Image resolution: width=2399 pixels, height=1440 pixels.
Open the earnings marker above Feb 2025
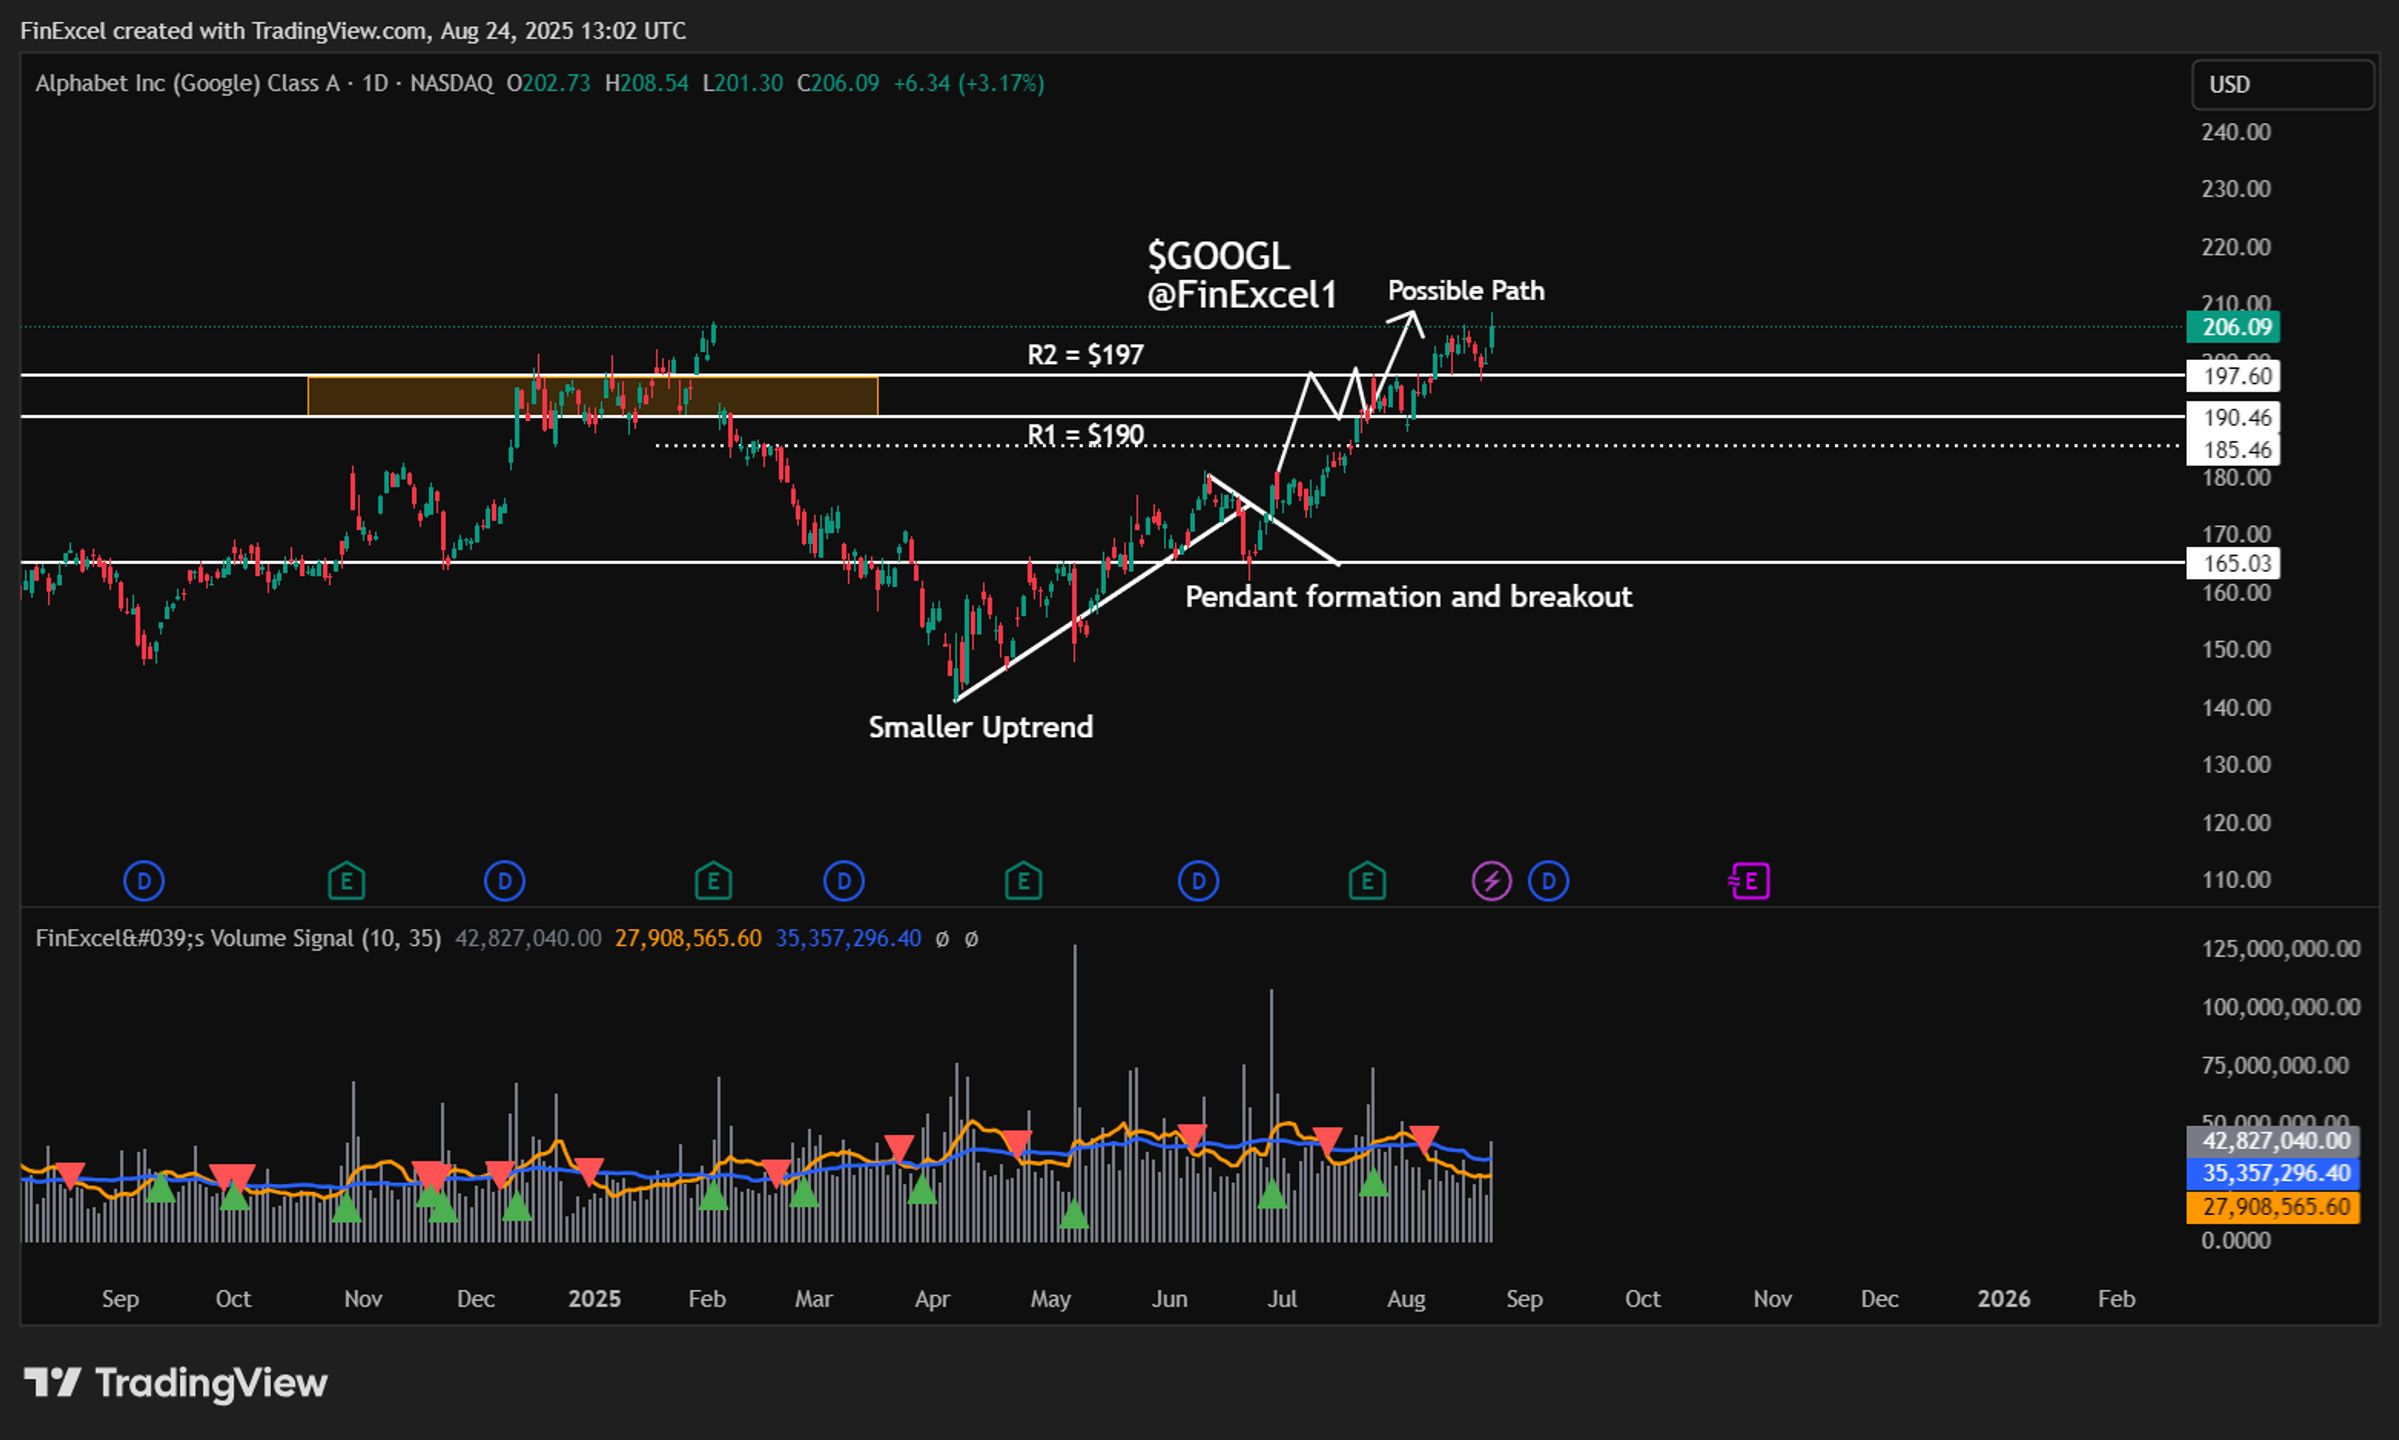tap(713, 881)
